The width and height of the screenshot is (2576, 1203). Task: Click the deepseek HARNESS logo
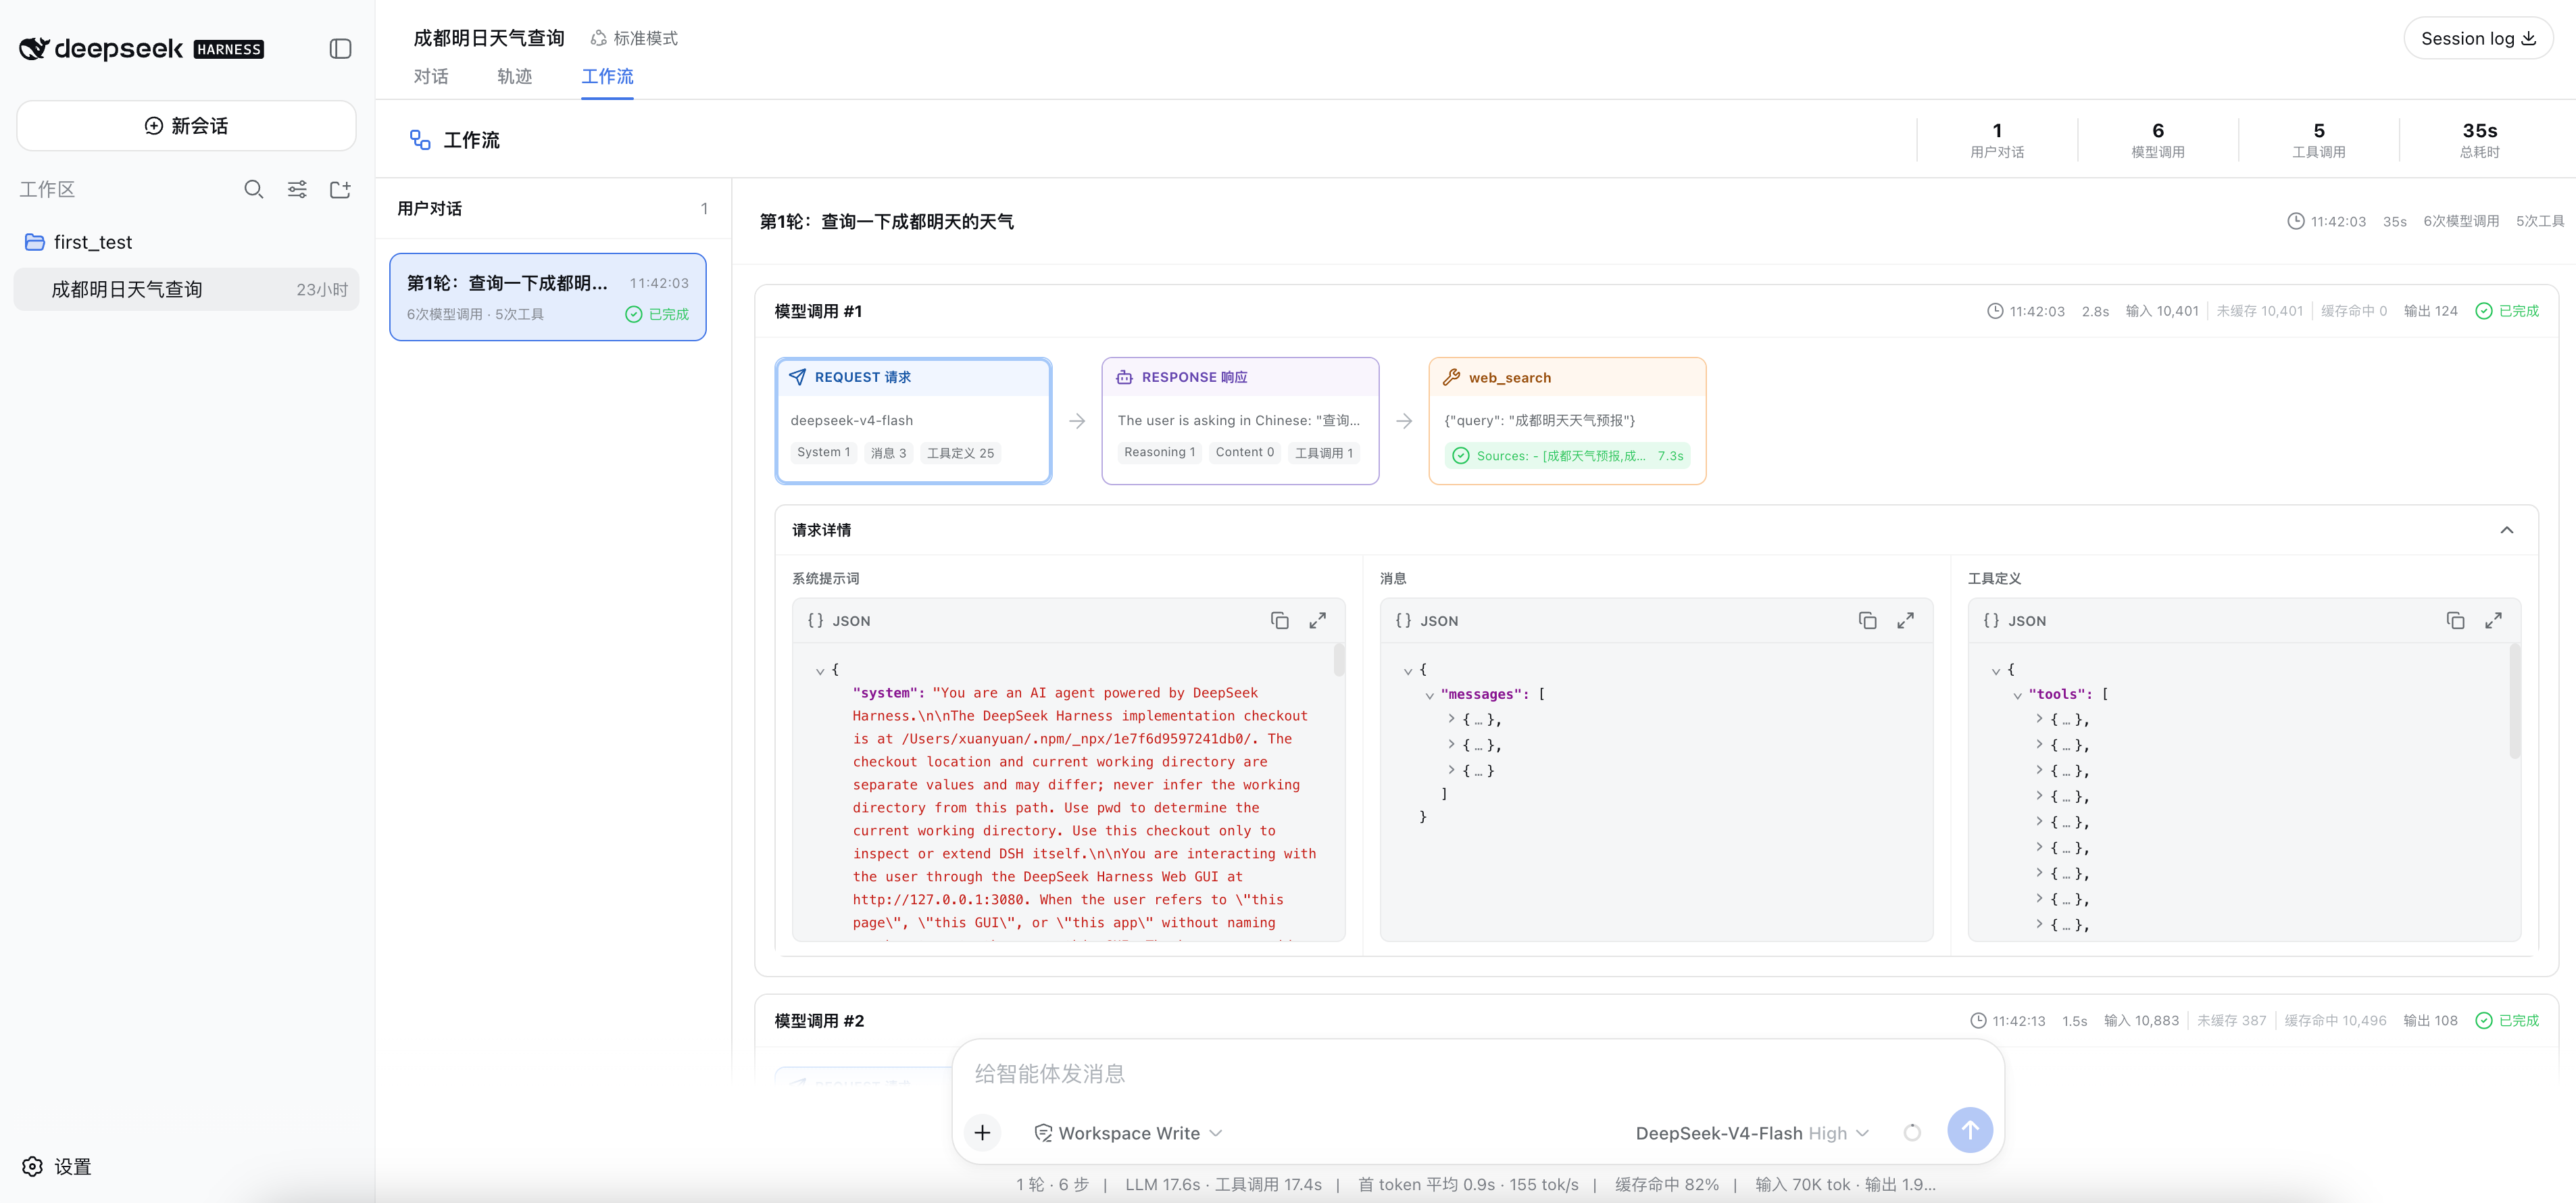[x=141, y=49]
